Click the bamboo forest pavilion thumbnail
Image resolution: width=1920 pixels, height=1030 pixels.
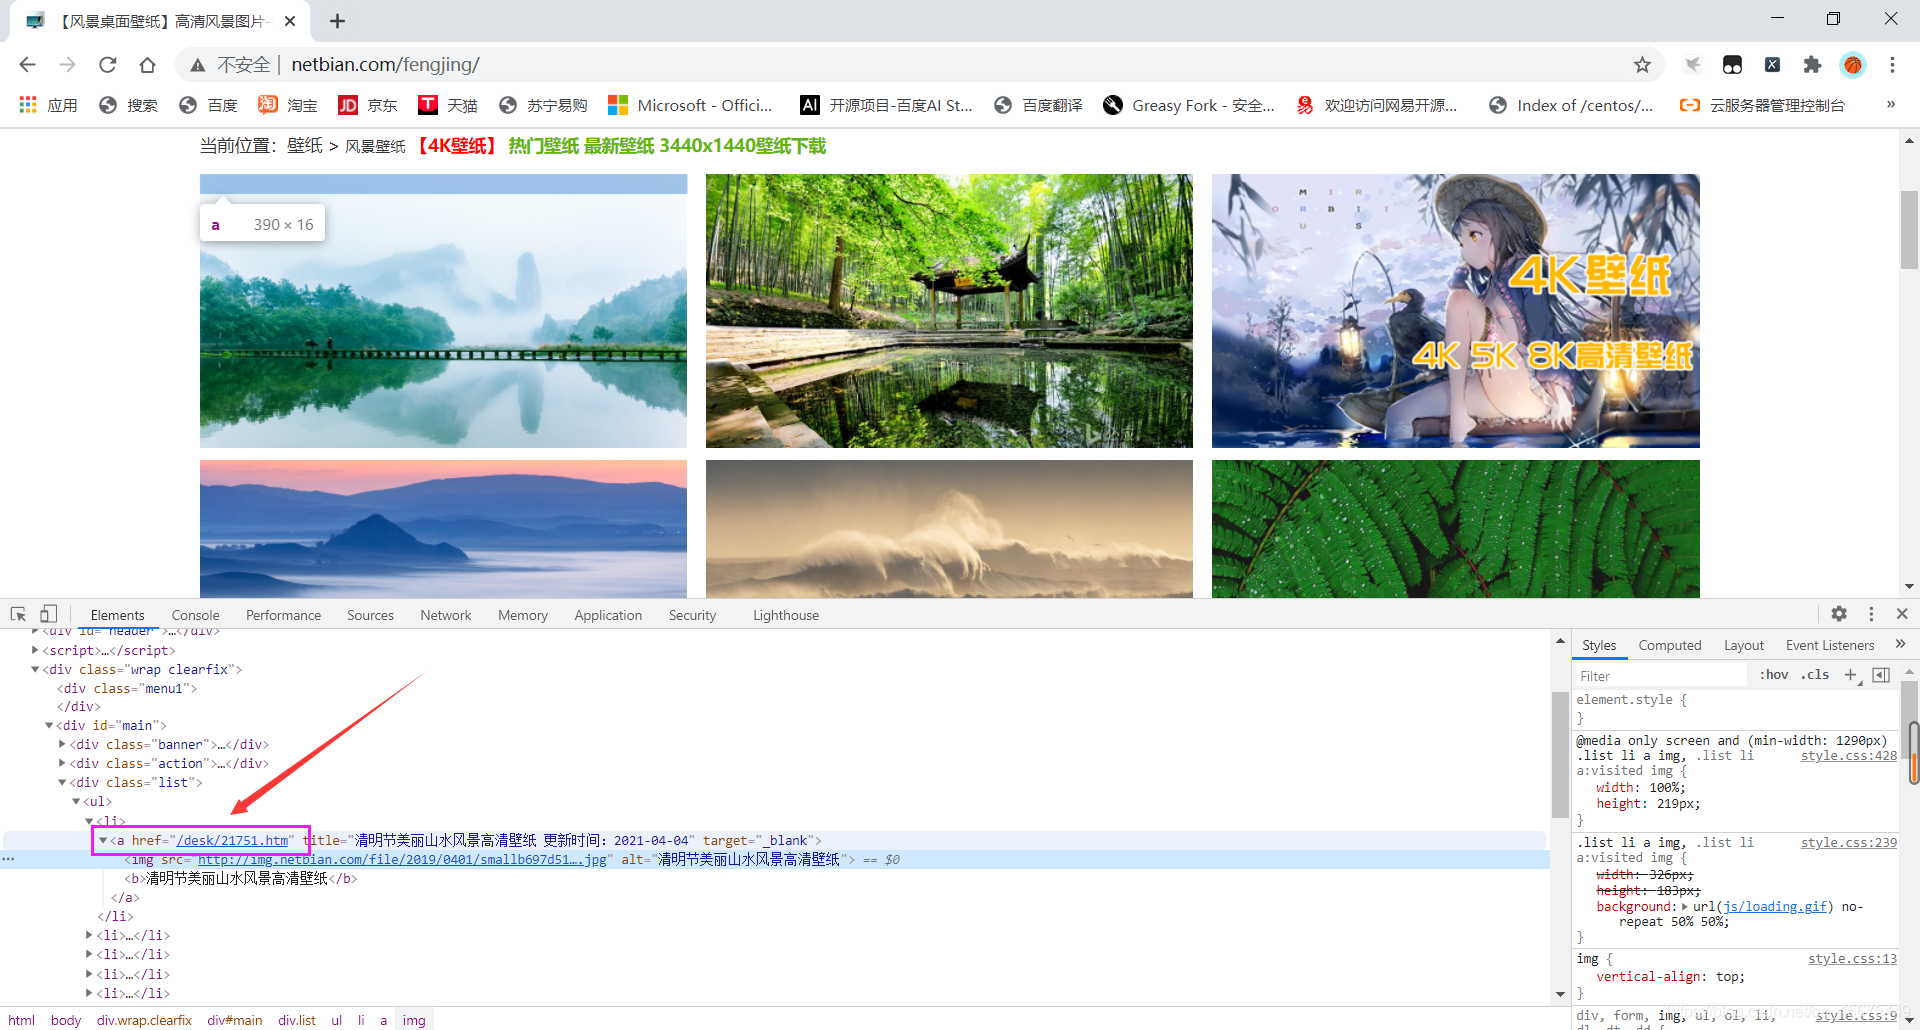coord(949,311)
